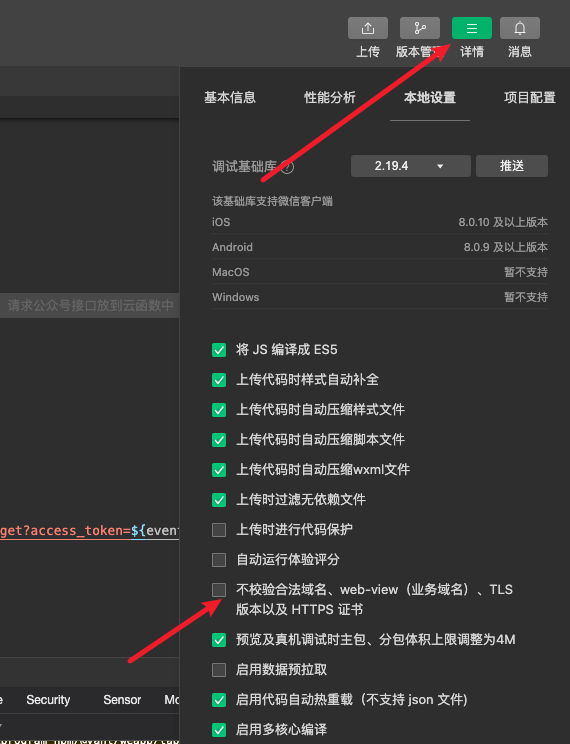Open the 2.19.4 base library dropdown
The image size is (570, 744).
[x=411, y=166]
